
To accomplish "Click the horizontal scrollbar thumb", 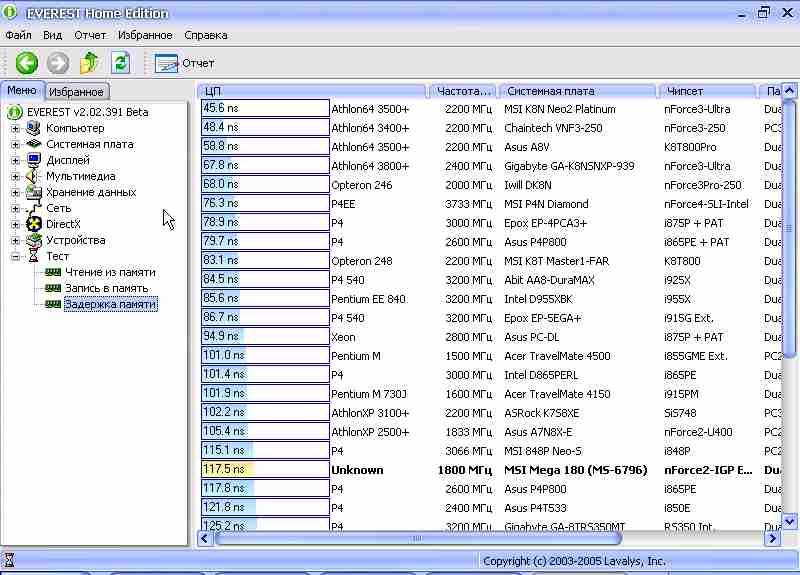I will pos(417,538).
